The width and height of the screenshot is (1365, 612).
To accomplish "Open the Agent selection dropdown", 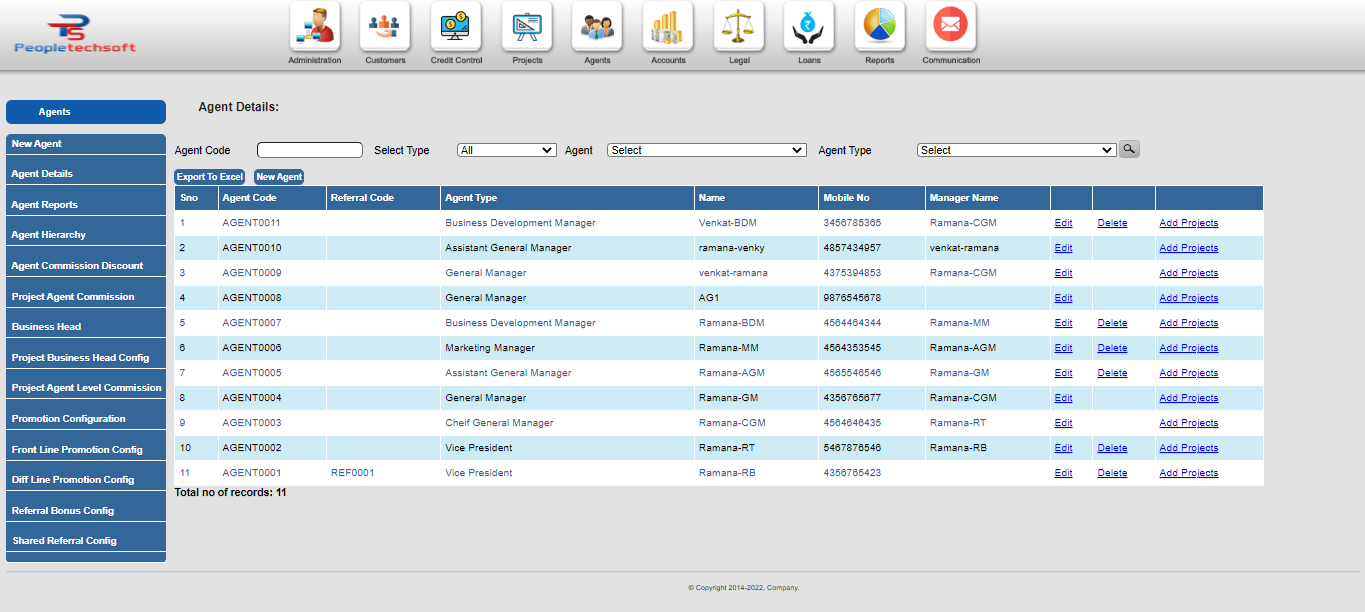I will [706, 149].
